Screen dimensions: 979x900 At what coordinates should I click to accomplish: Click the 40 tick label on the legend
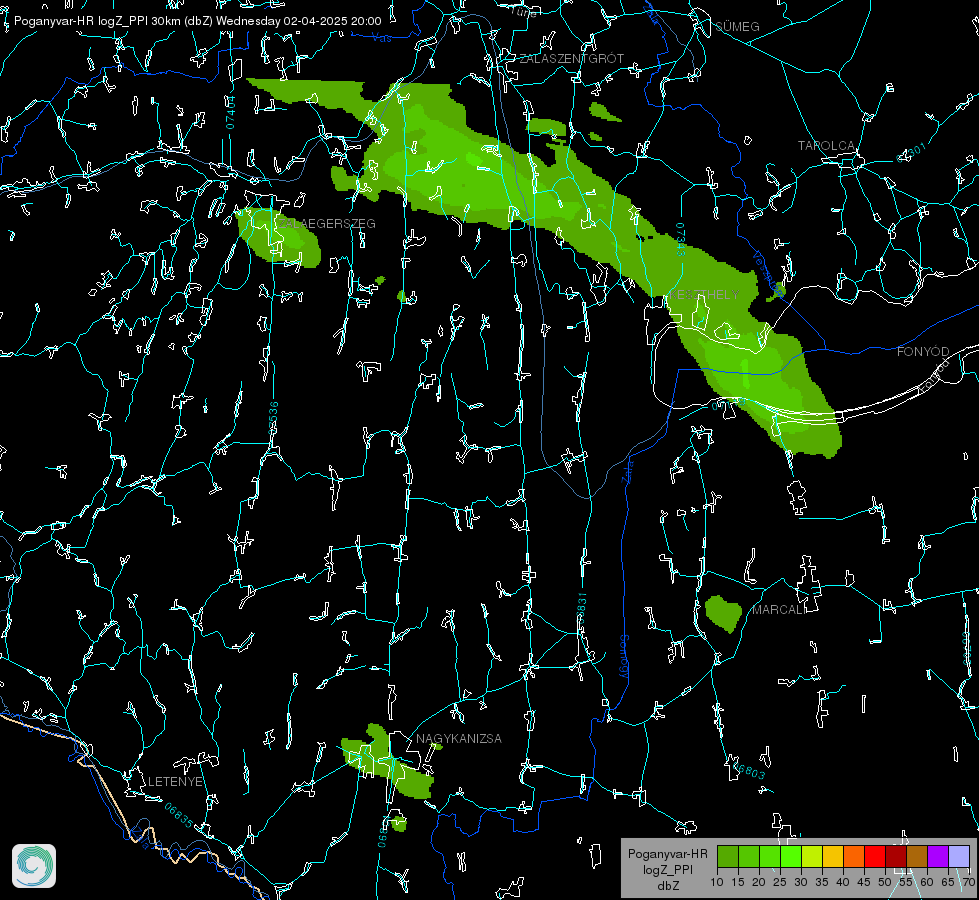coord(843,883)
